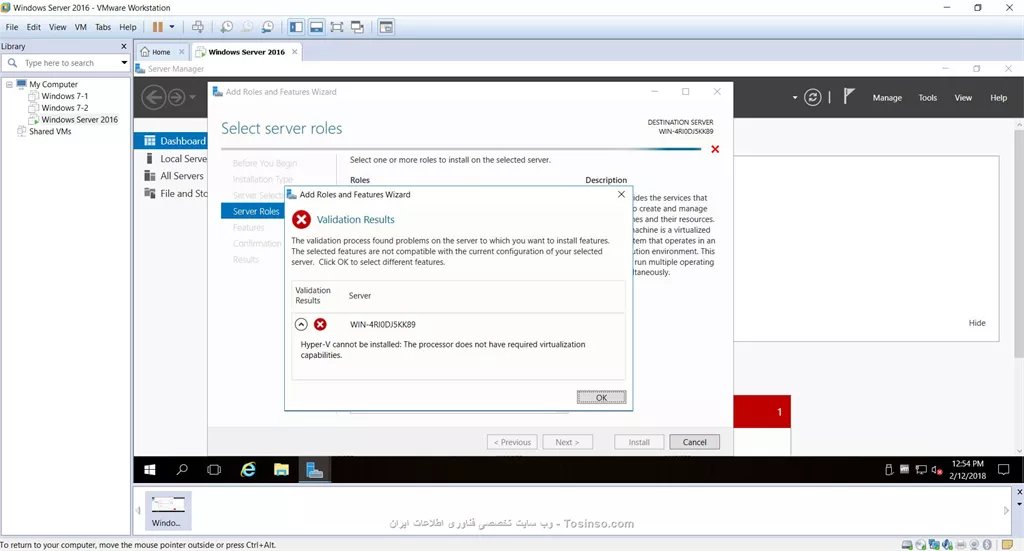Click the volume icon in system tray

click(936, 469)
